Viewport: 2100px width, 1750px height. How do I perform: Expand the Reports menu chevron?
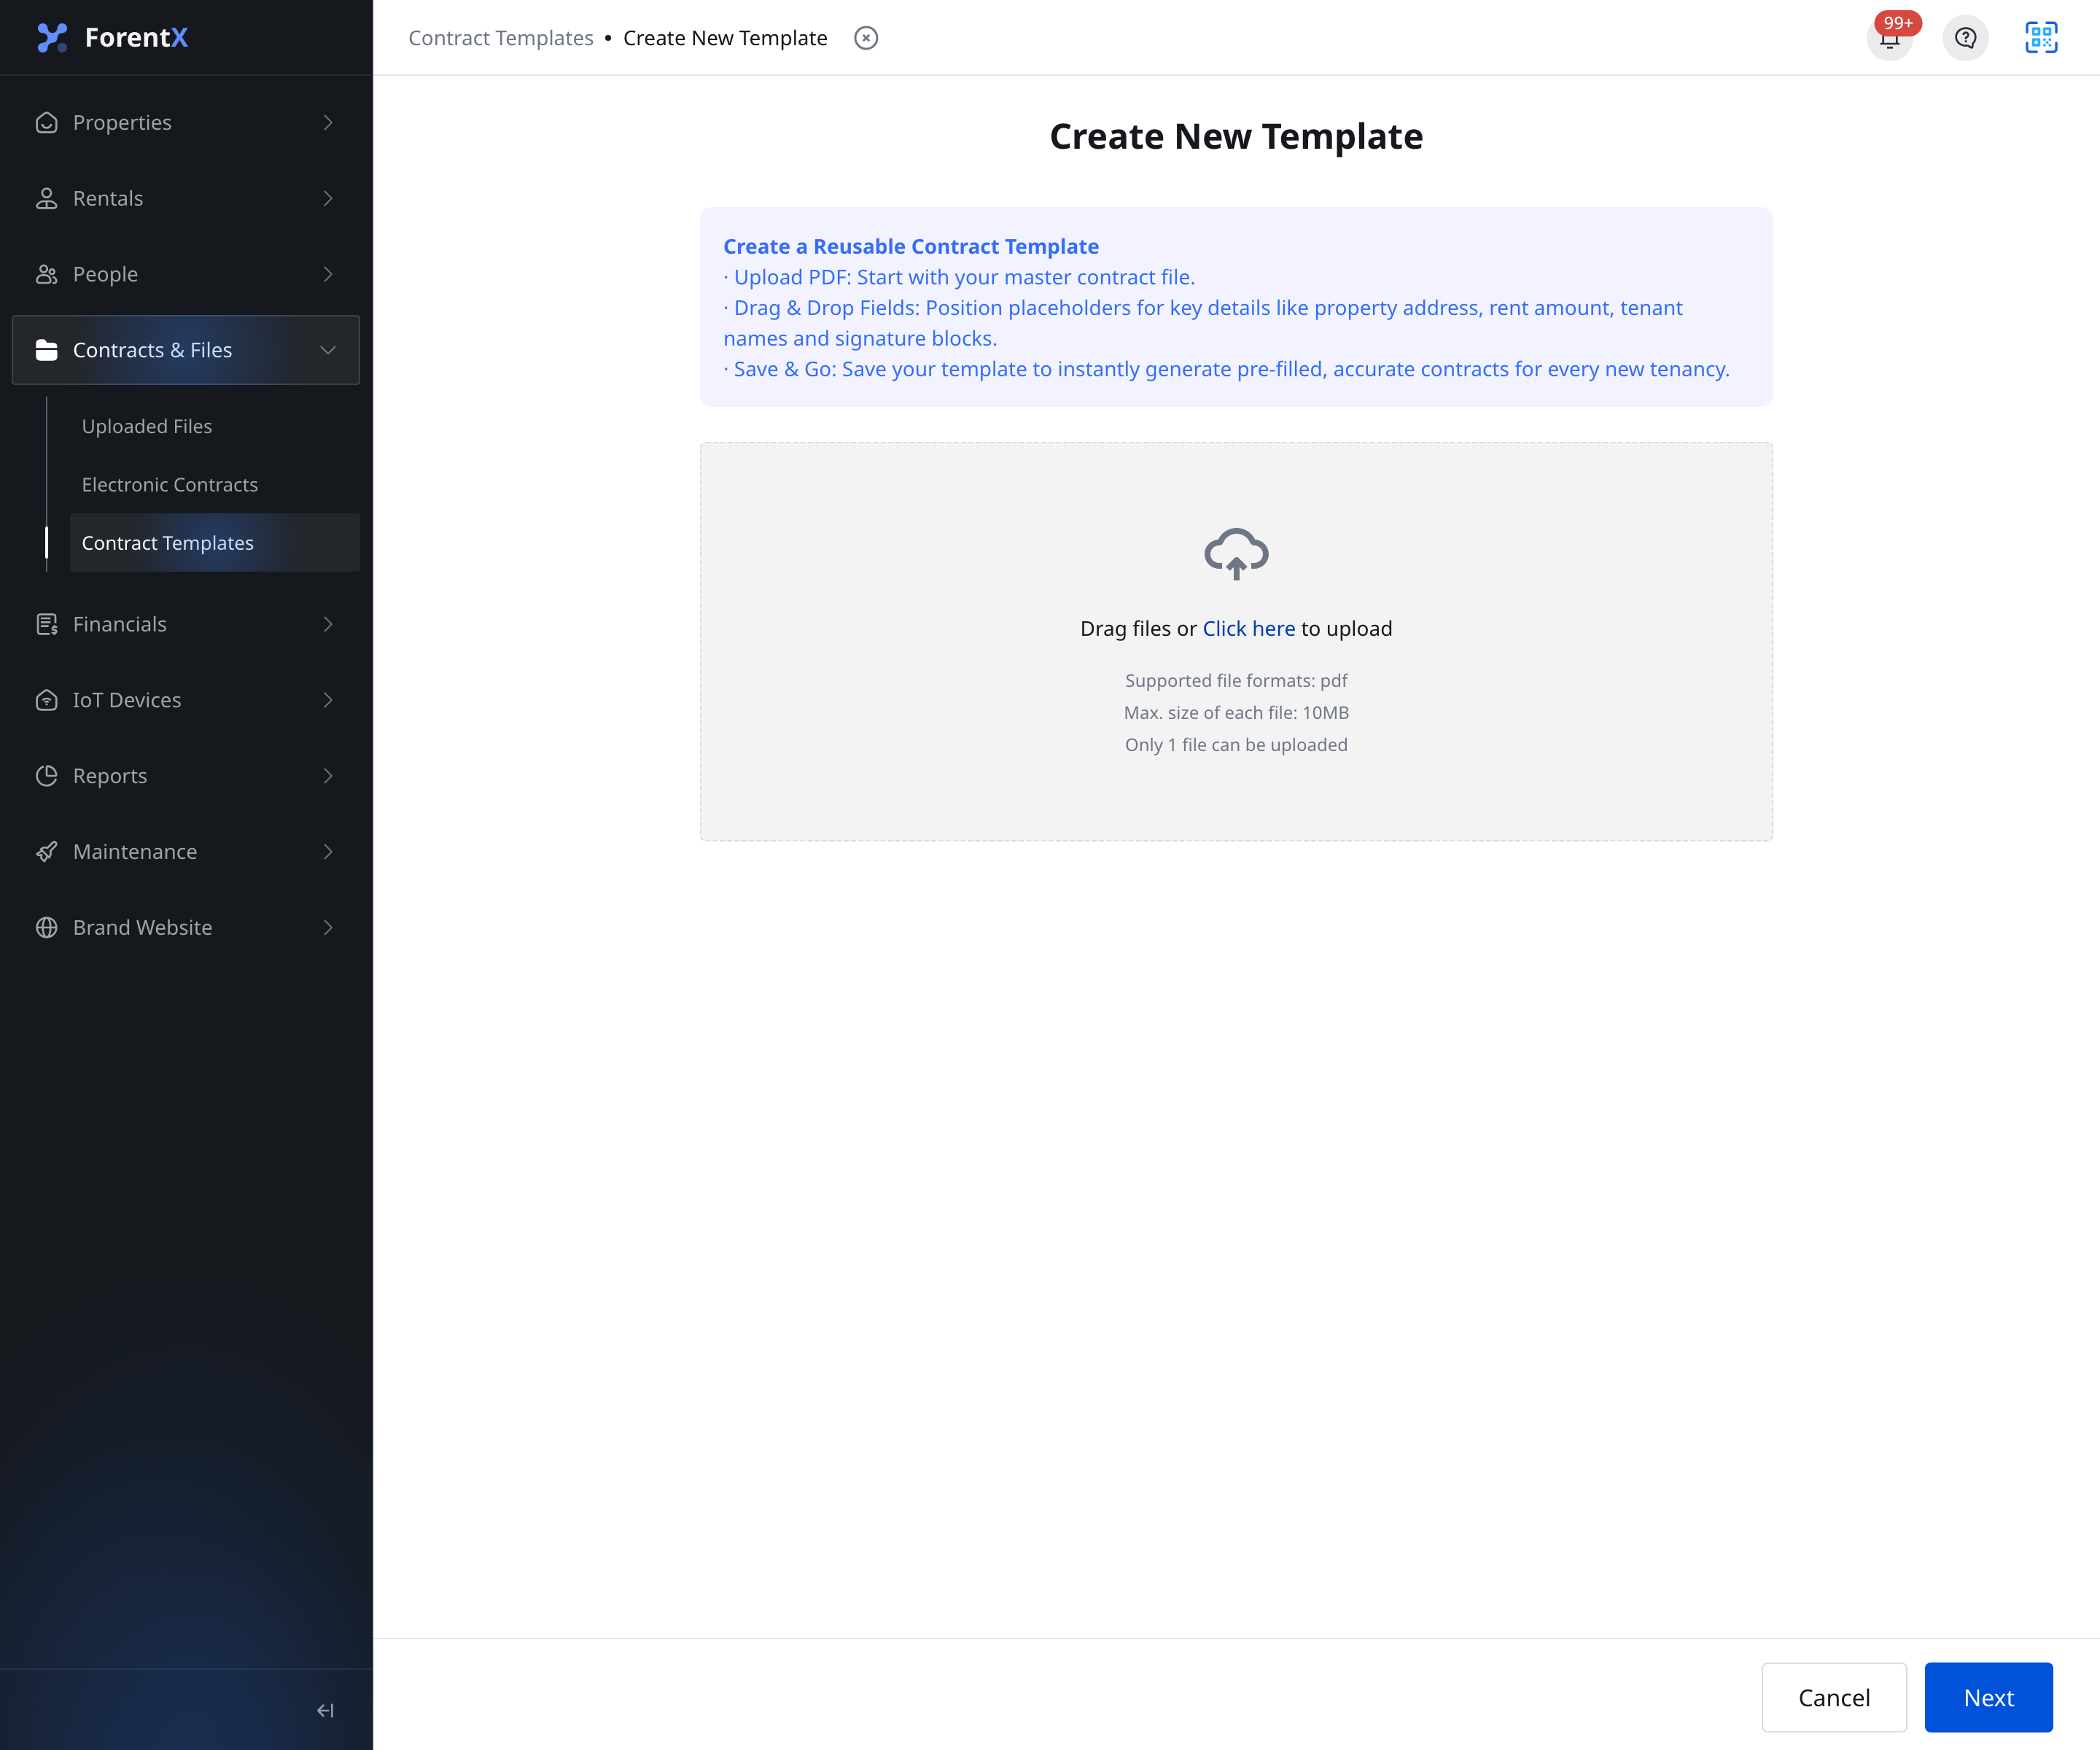pyautogui.click(x=328, y=776)
